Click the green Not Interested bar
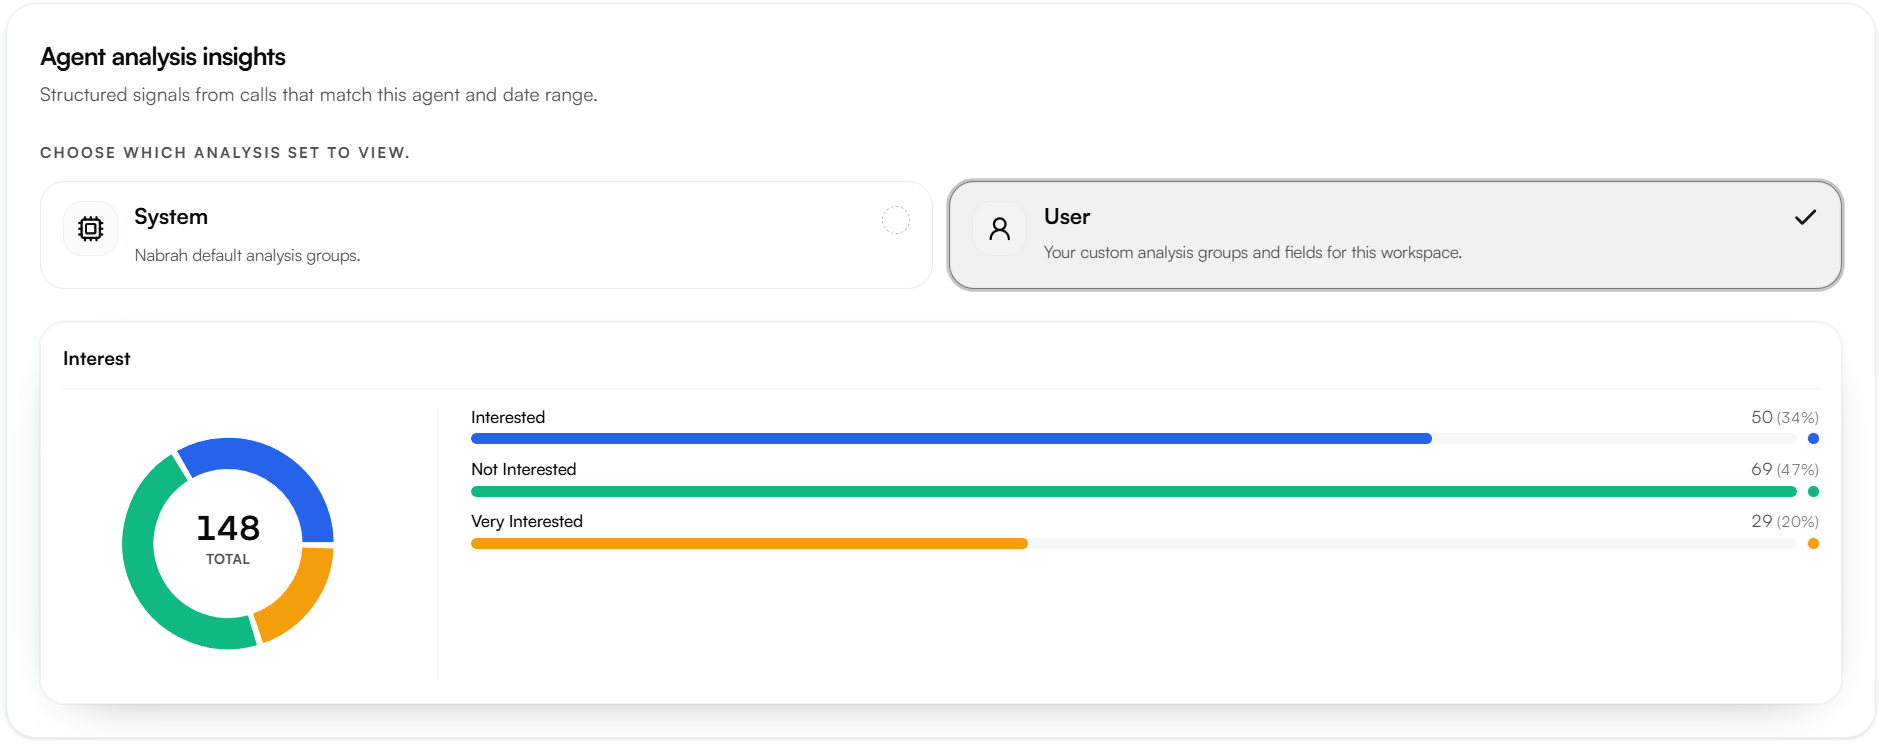 pyautogui.click(x=1133, y=492)
